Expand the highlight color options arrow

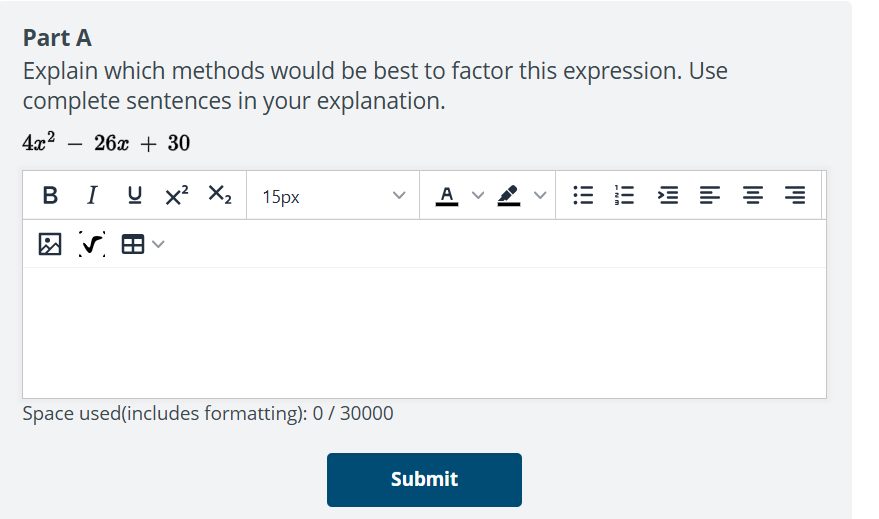[540, 196]
